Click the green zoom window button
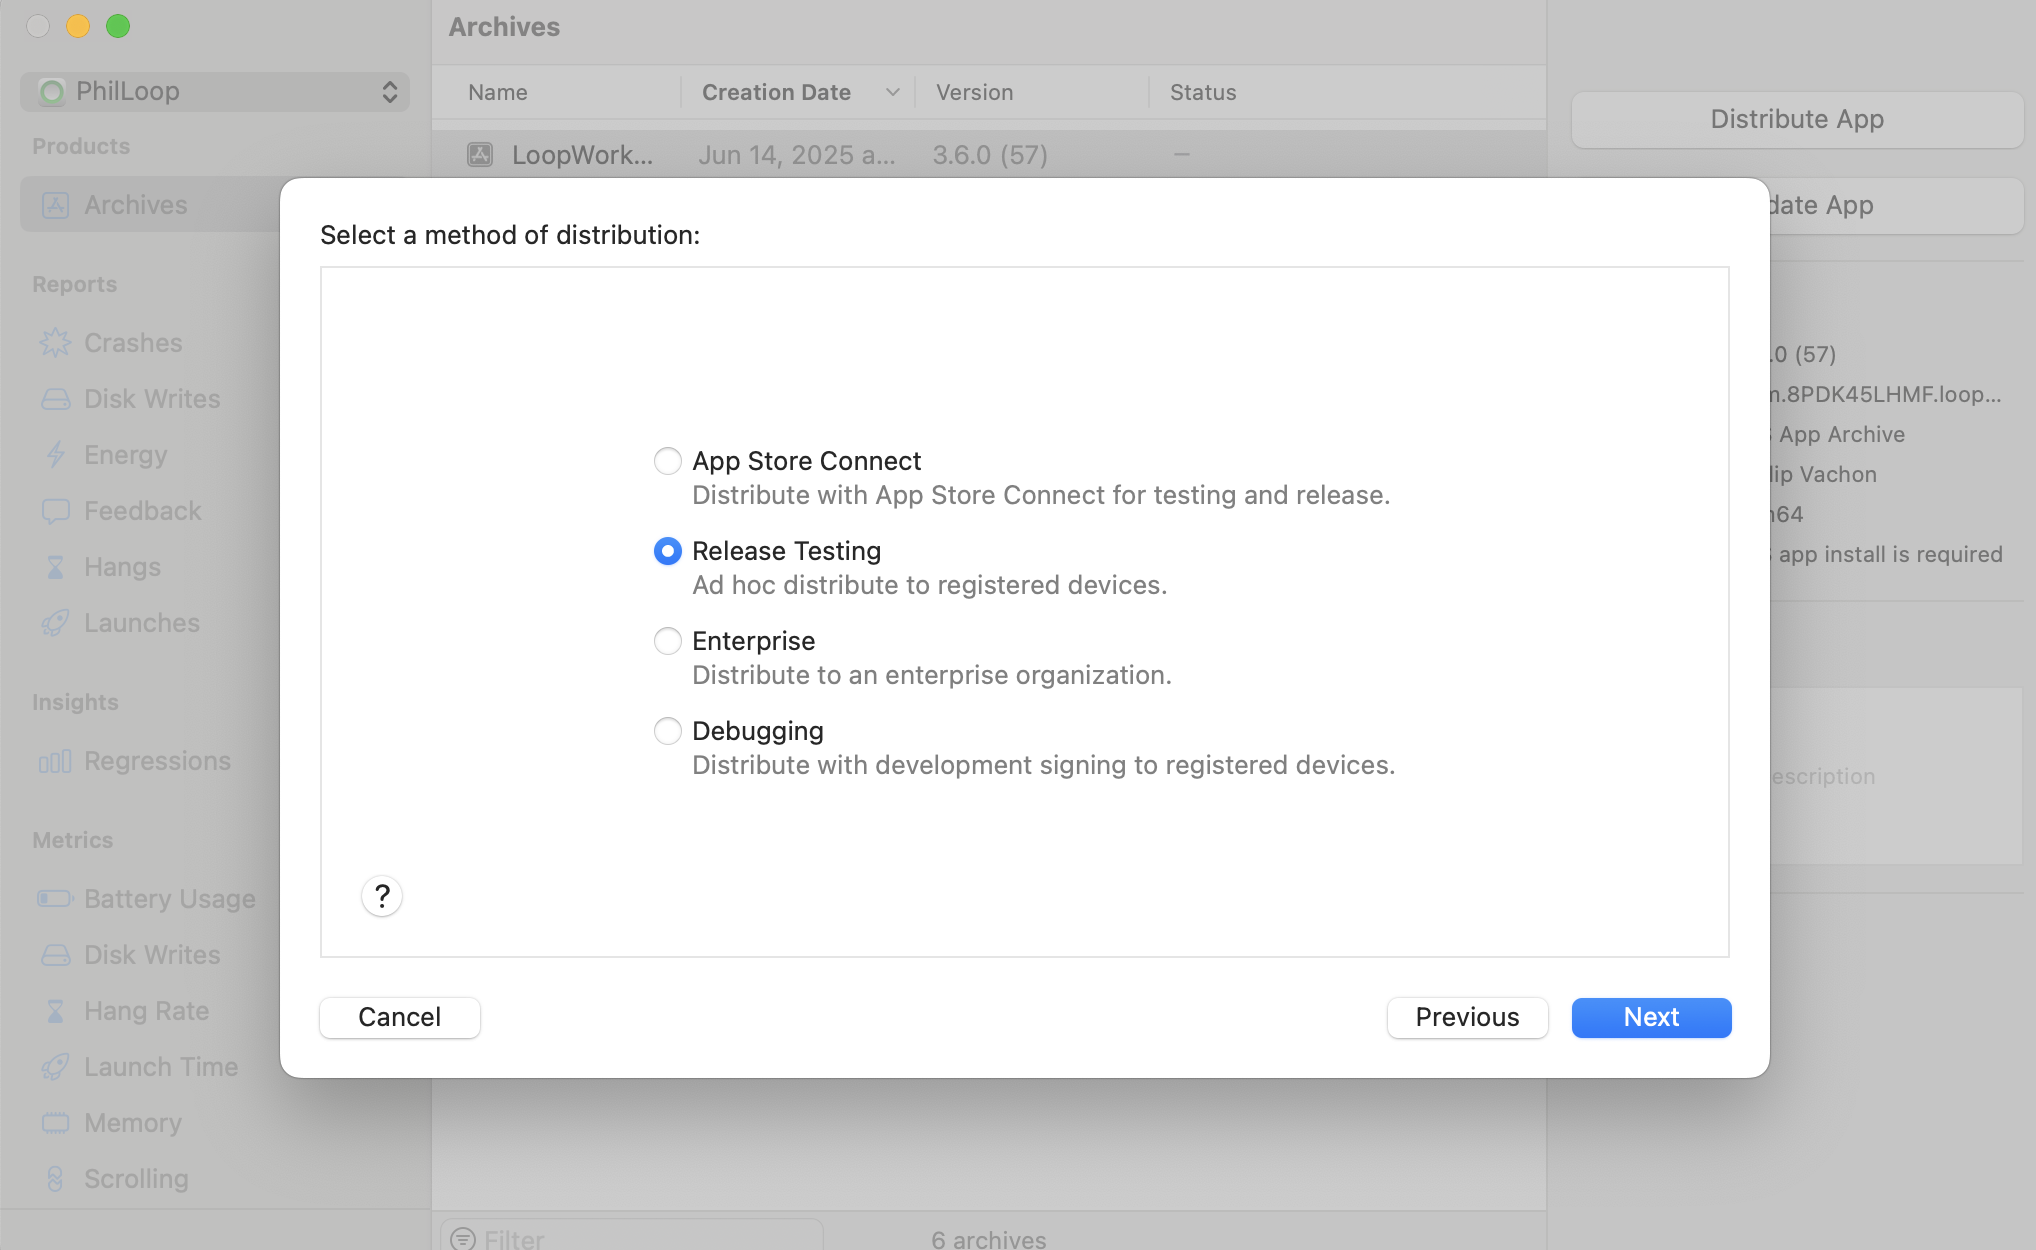 click(118, 26)
